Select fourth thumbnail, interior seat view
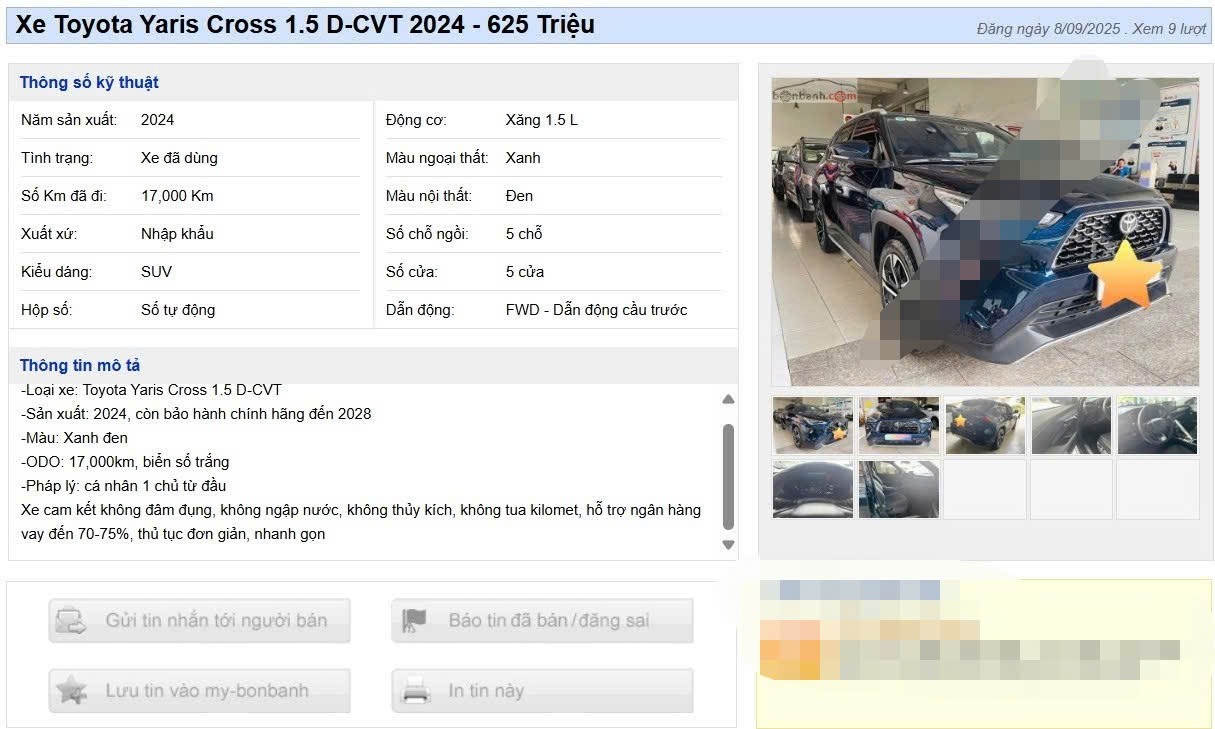 pos(1071,425)
